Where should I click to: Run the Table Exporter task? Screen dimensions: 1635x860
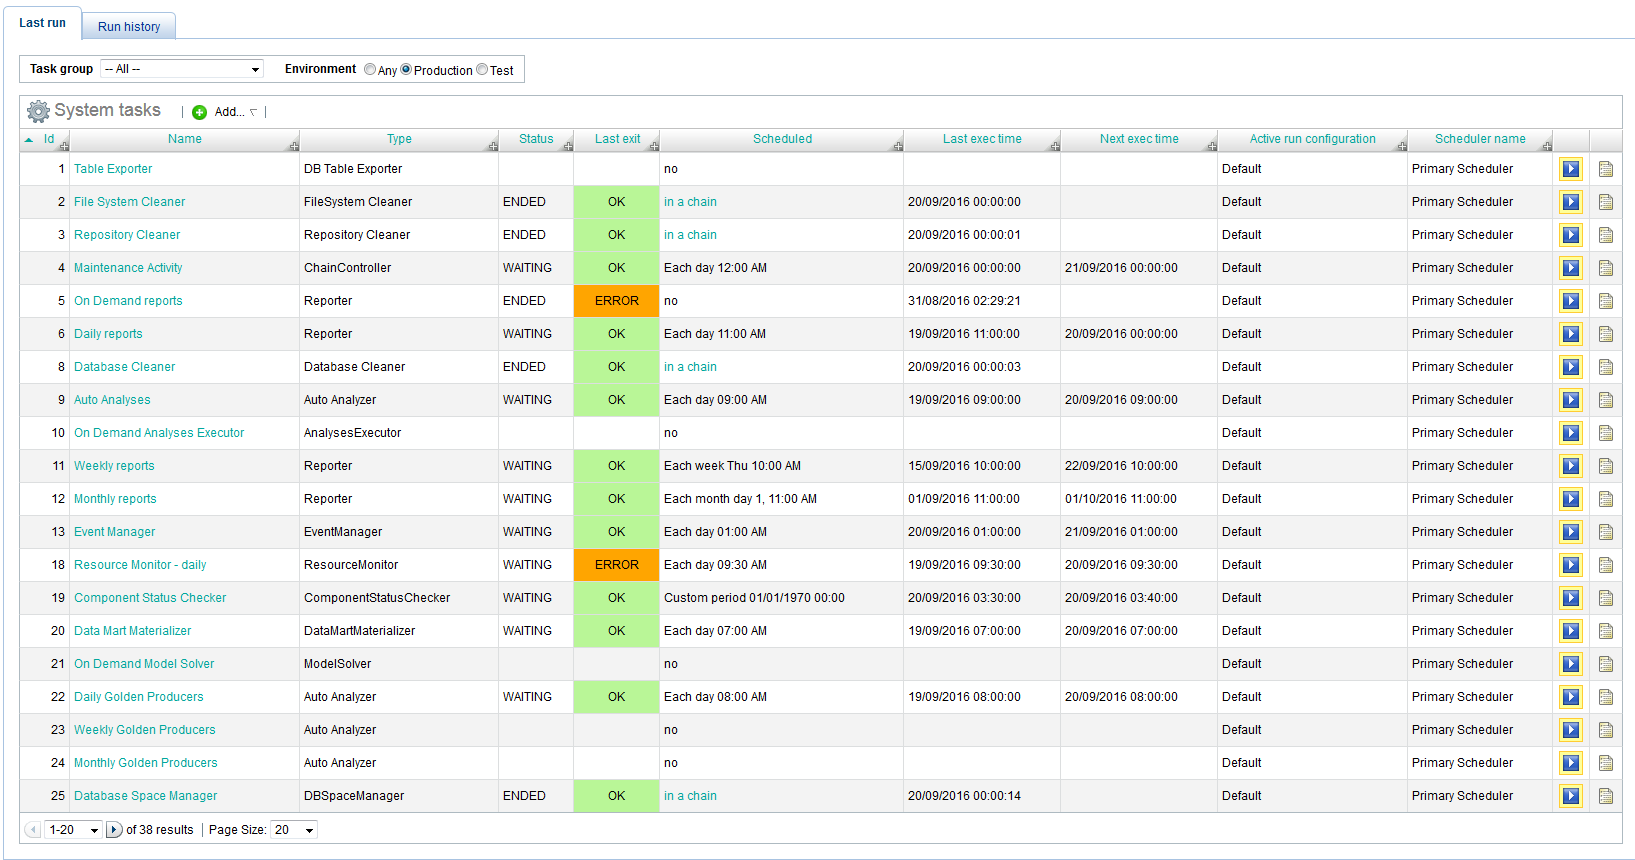(x=1570, y=169)
